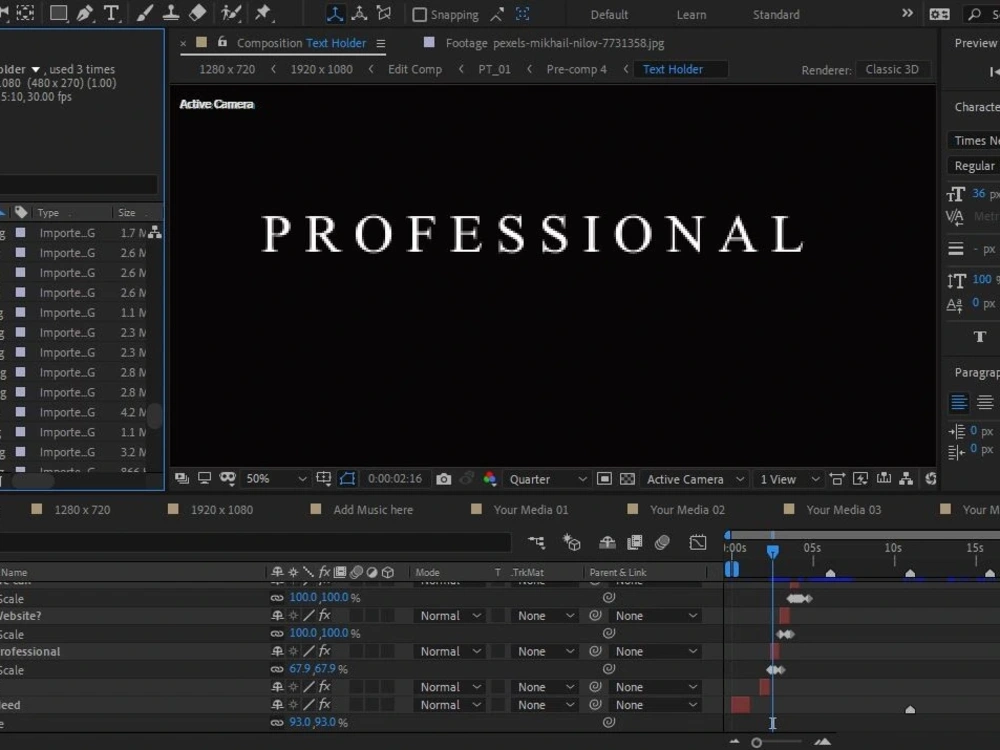Toggle hide shy layers icon
Image resolution: width=1000 pixels, height=750 pixels.
tap(607, 543)
